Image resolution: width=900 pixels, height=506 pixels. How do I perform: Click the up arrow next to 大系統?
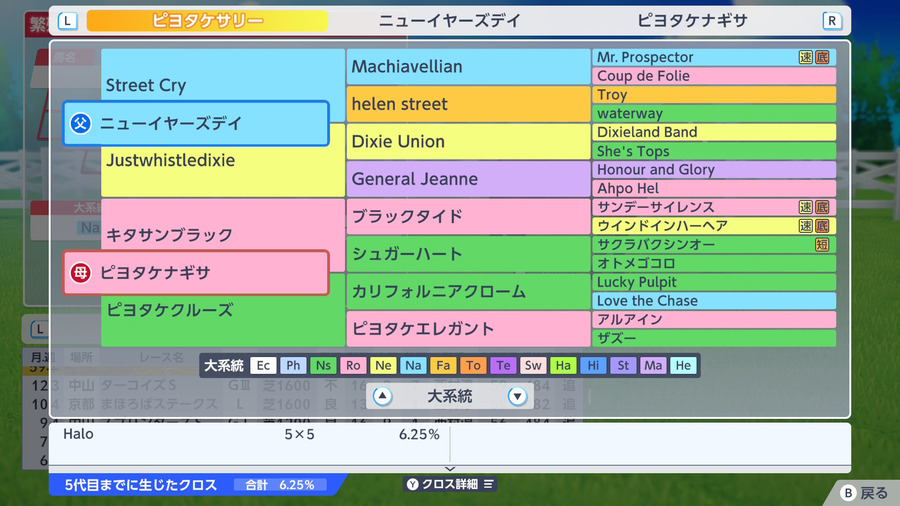point(382,396)
